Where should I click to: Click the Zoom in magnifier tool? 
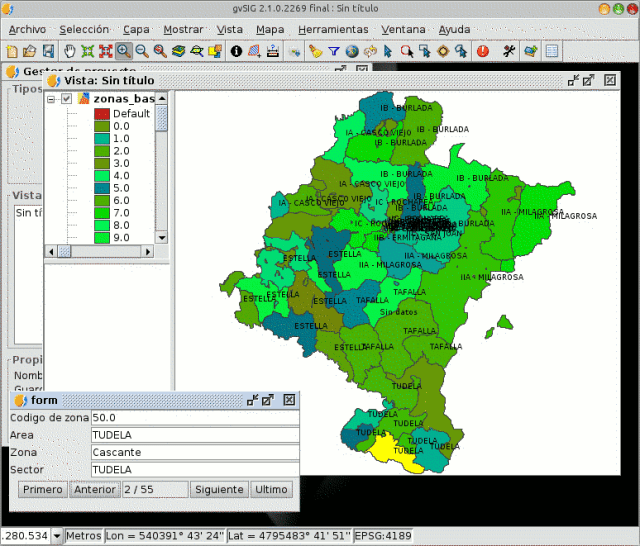123,50
